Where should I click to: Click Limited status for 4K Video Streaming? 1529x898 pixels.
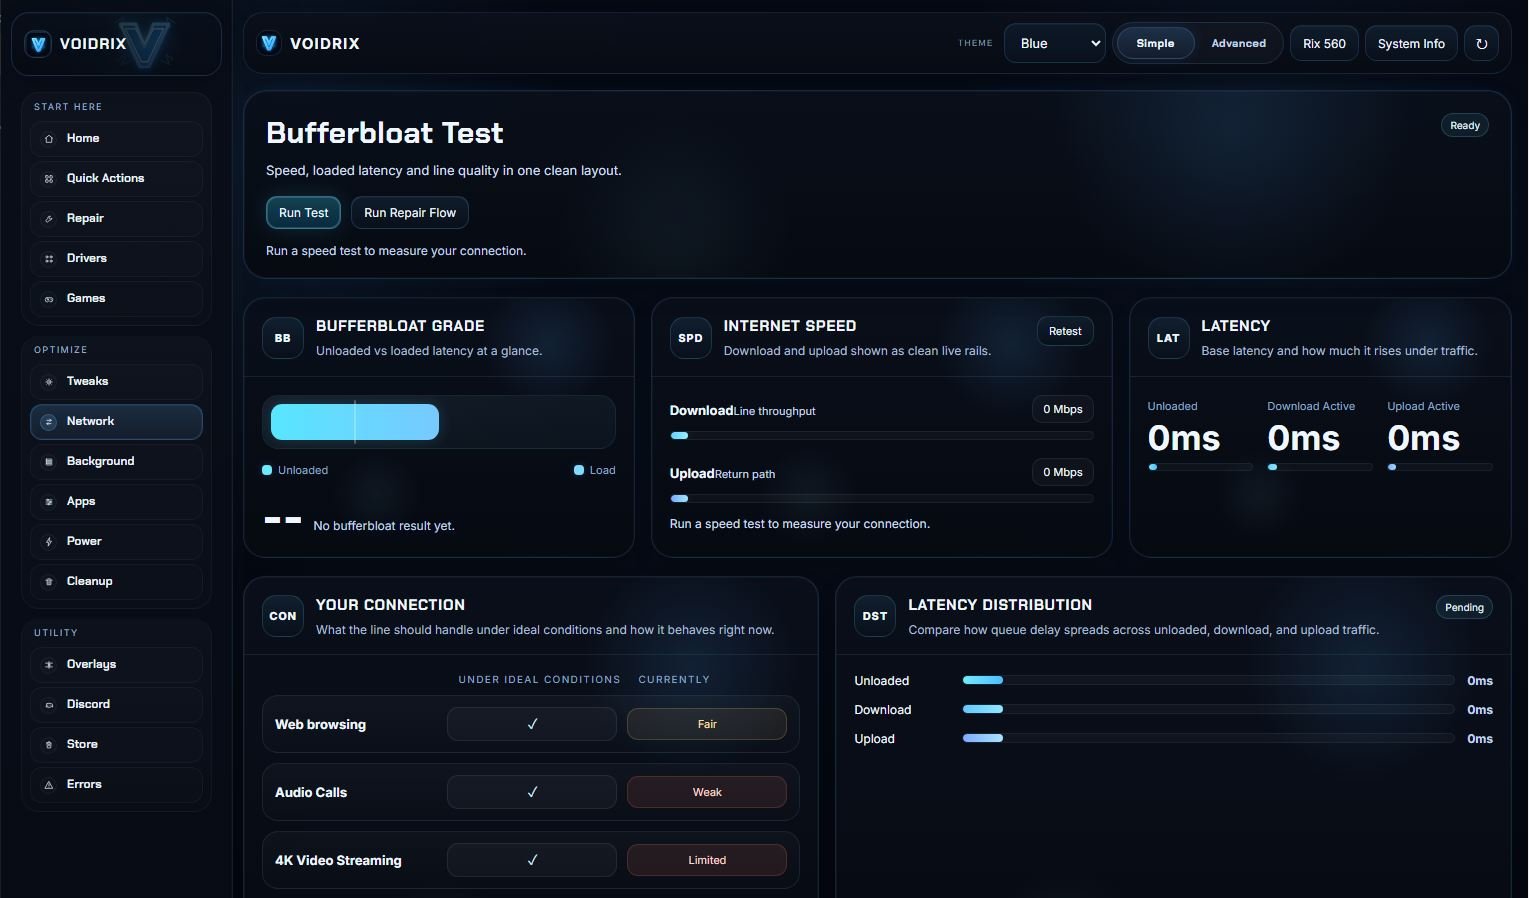707,860
